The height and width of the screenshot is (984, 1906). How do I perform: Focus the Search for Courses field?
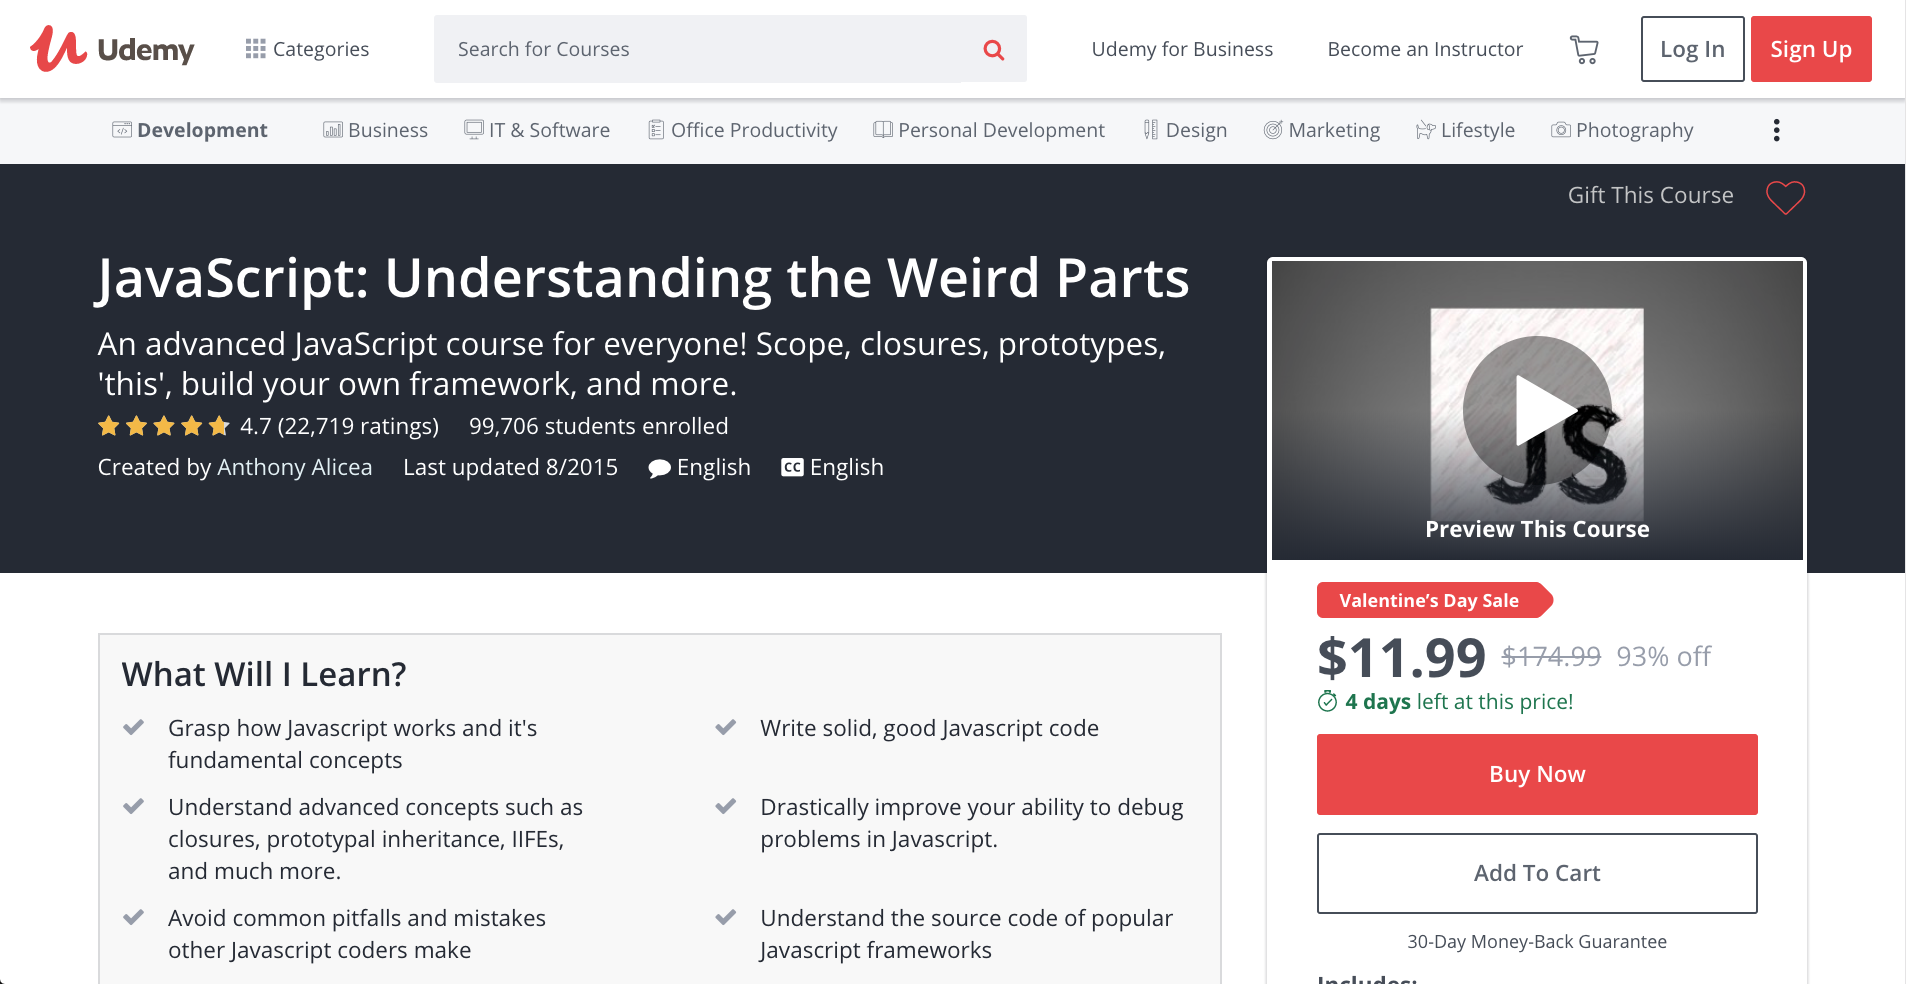696,49
